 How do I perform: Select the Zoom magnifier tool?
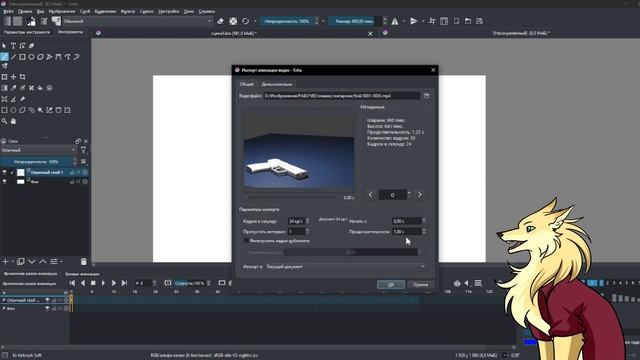point(4,121)
